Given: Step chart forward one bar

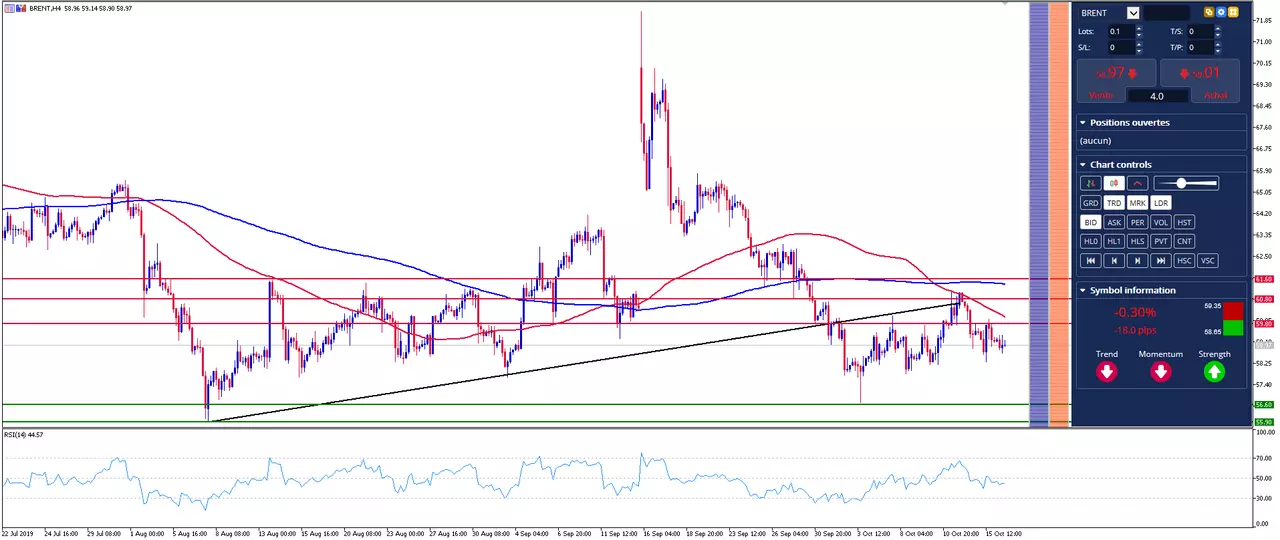Looking at the screenshot, I should tap(1137, 260).
